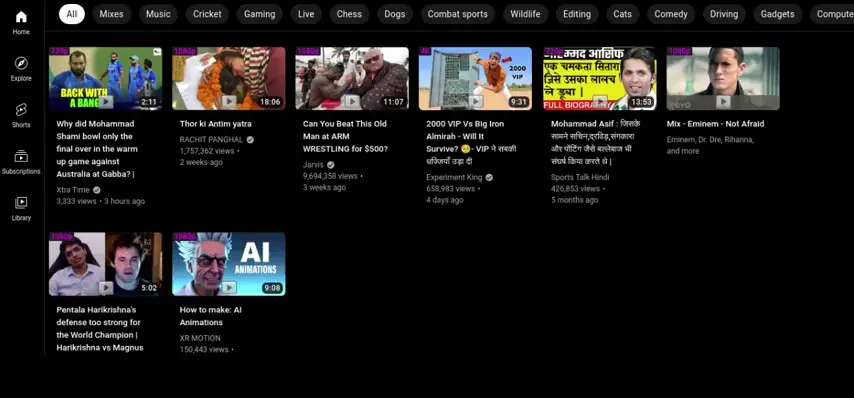This screenshot has width=854, height=398.
Task: Open title 'How to make: AI Animations'
Action: point(211,316)
